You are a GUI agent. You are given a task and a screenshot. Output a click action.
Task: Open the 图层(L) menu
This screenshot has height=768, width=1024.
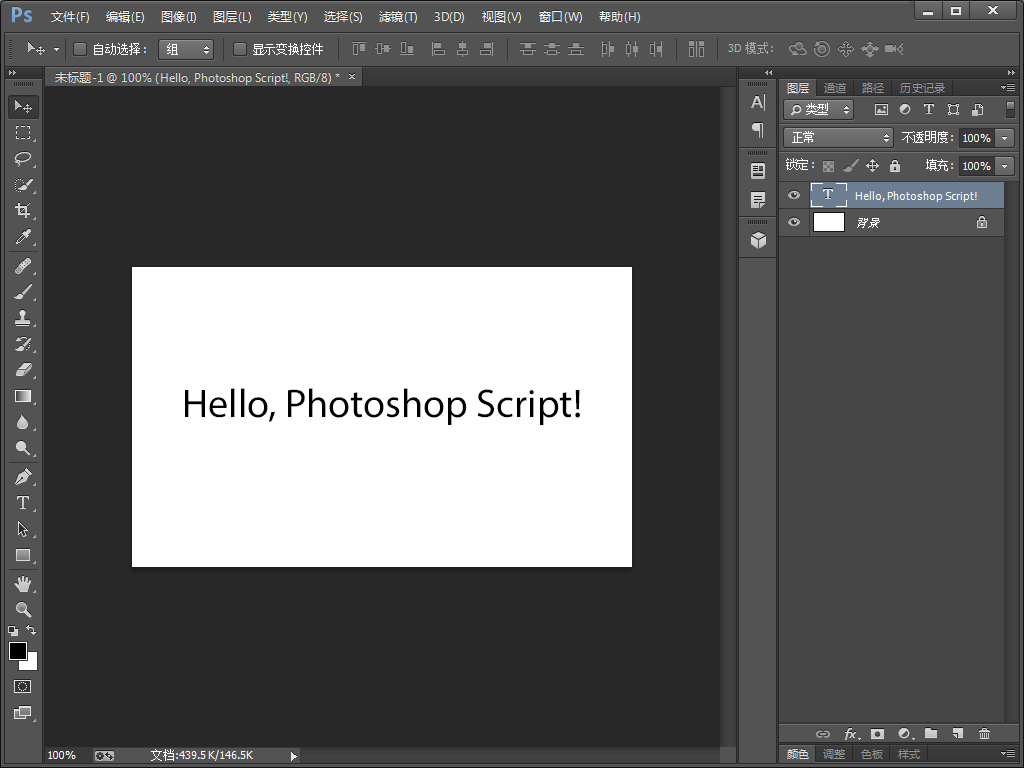point(232,16)
